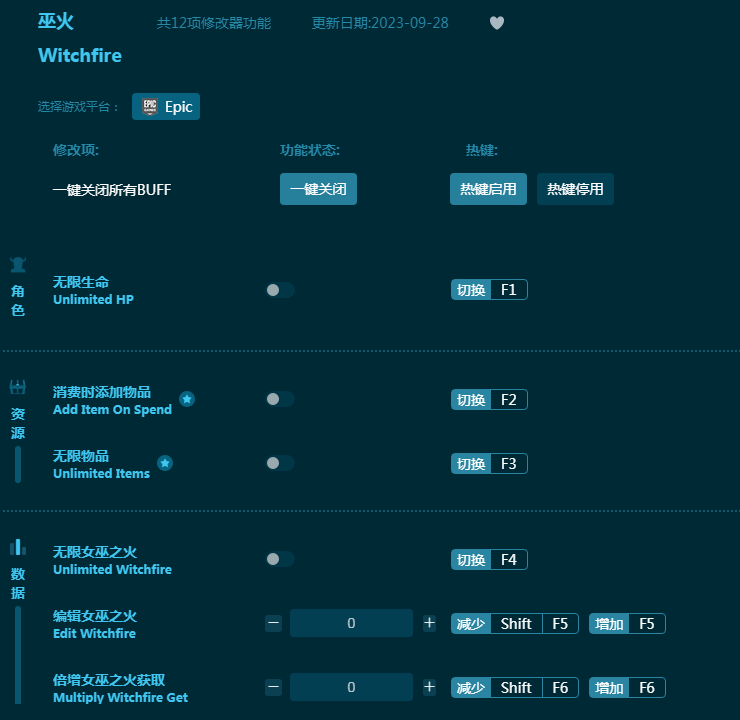Decrease Edit Witchfire value with minus

pos(274,623)
